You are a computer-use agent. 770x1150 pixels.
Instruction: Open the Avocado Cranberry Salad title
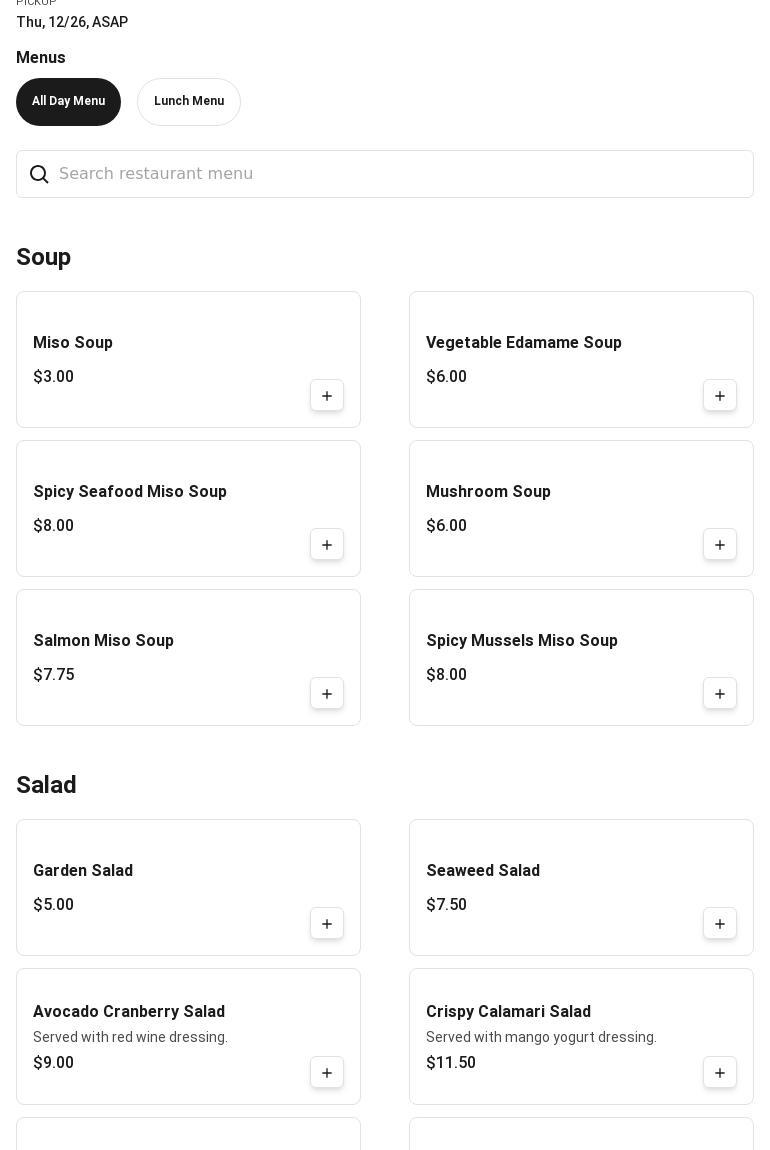coord(129,1012)
